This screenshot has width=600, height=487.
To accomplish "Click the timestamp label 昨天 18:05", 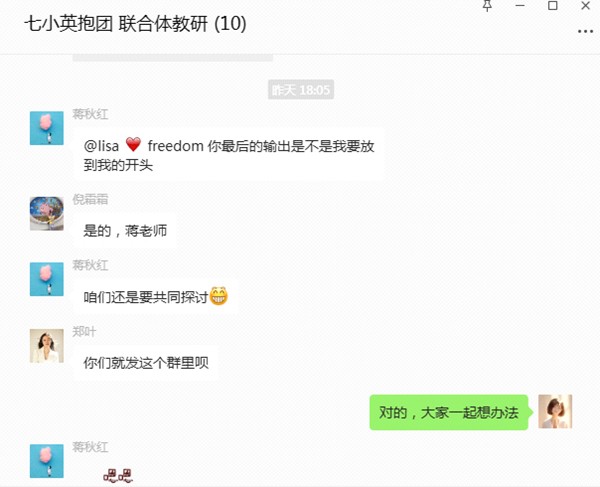I will (x=301, y=90).
